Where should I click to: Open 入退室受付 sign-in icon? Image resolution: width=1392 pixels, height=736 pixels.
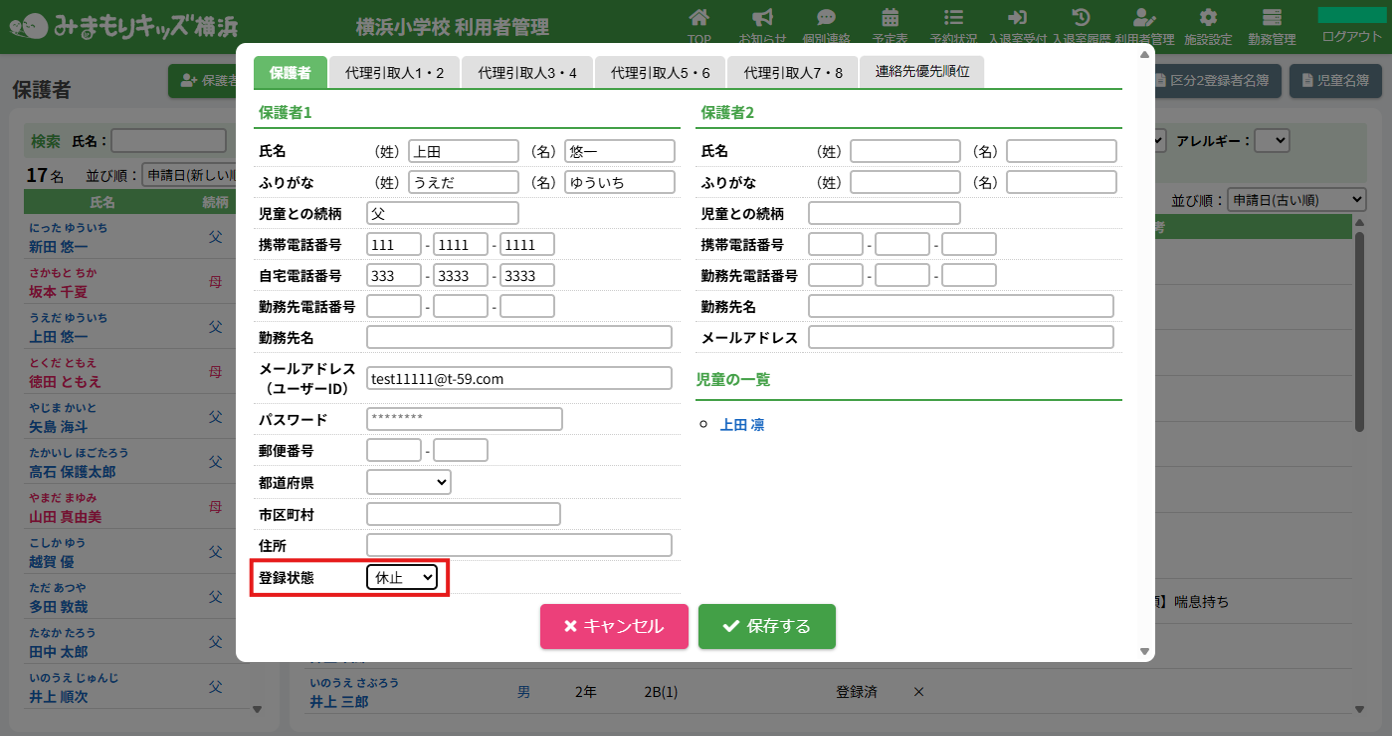click(x=1017, y=18)
